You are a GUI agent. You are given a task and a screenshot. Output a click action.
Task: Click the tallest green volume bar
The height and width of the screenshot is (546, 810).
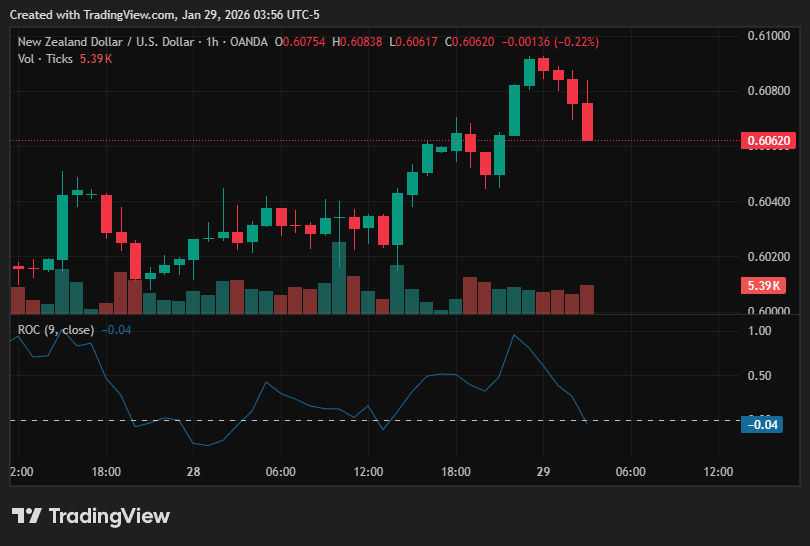coord(339,278)
